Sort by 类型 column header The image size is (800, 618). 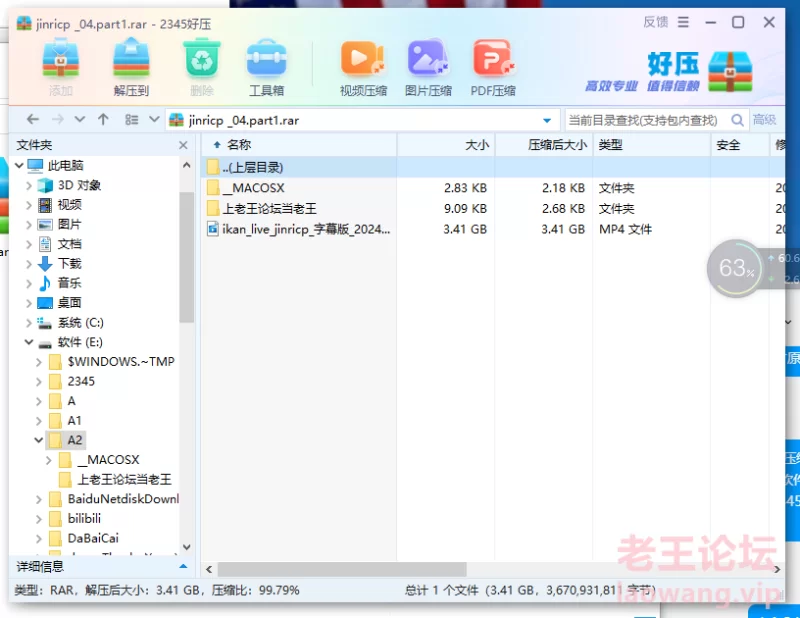652,145
